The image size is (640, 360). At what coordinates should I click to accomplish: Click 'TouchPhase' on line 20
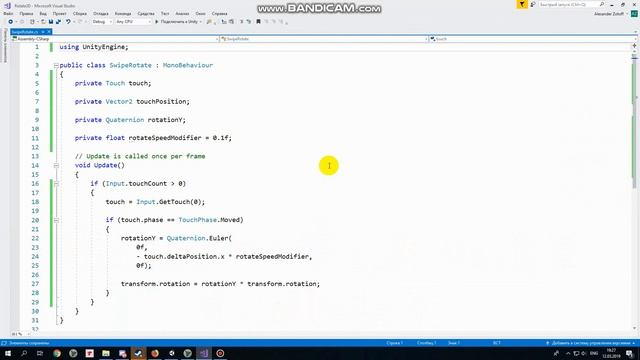[x=198, y=220]
